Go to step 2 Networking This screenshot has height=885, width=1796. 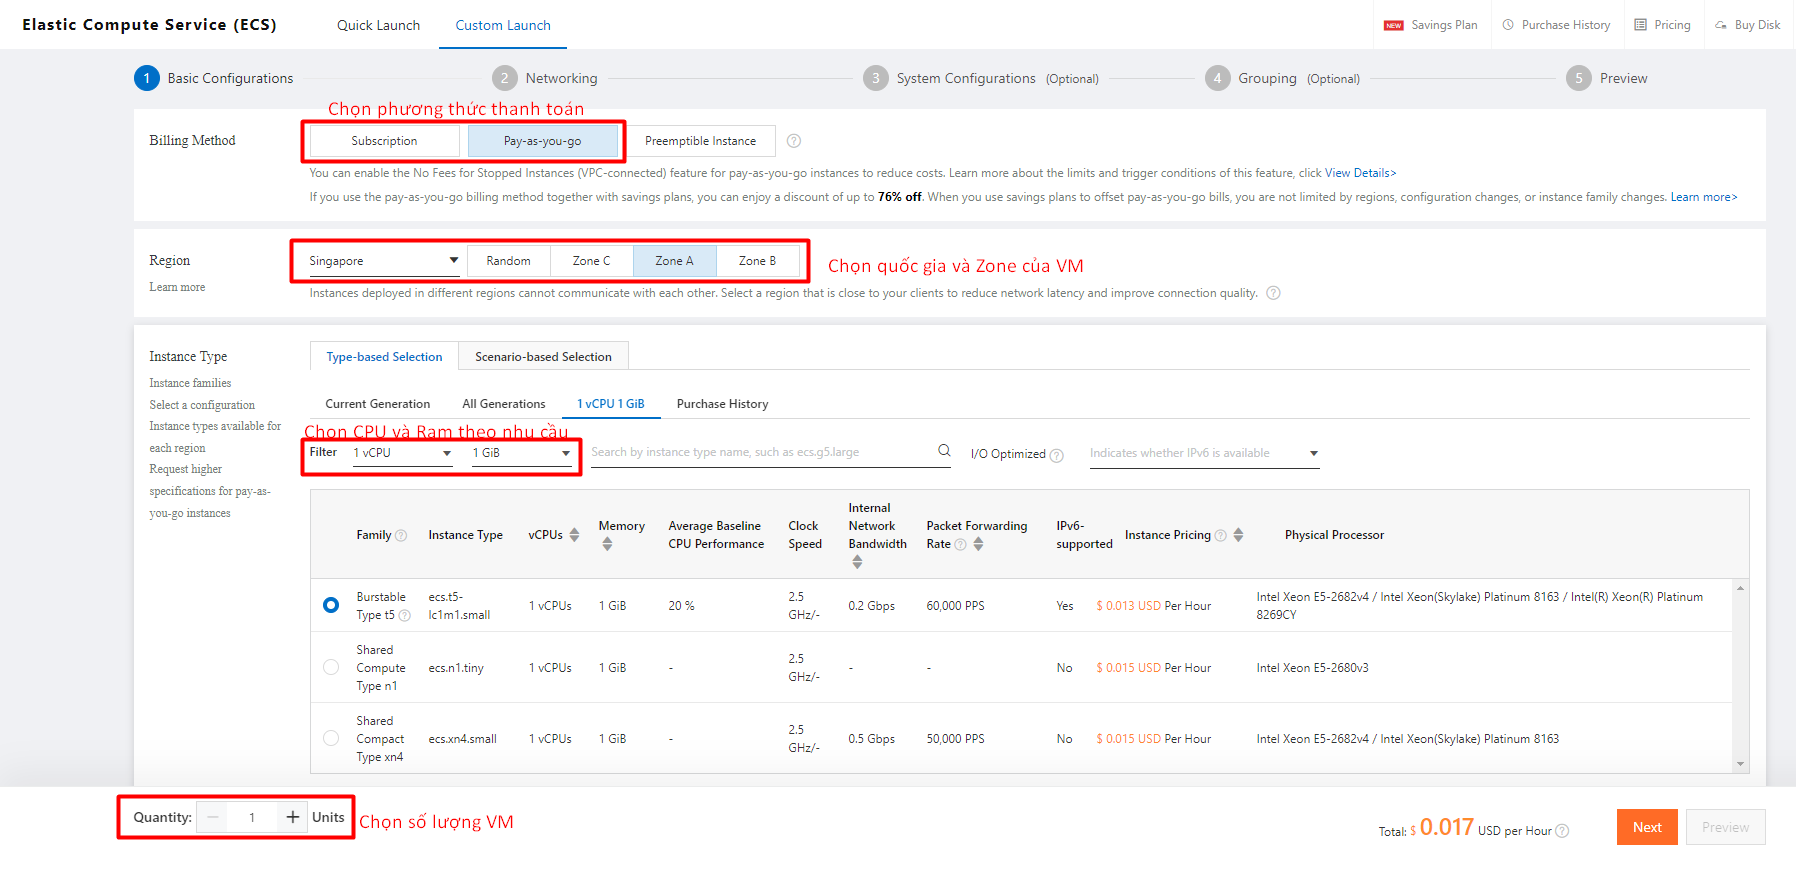pyautogui.click(x=545, y=78)
